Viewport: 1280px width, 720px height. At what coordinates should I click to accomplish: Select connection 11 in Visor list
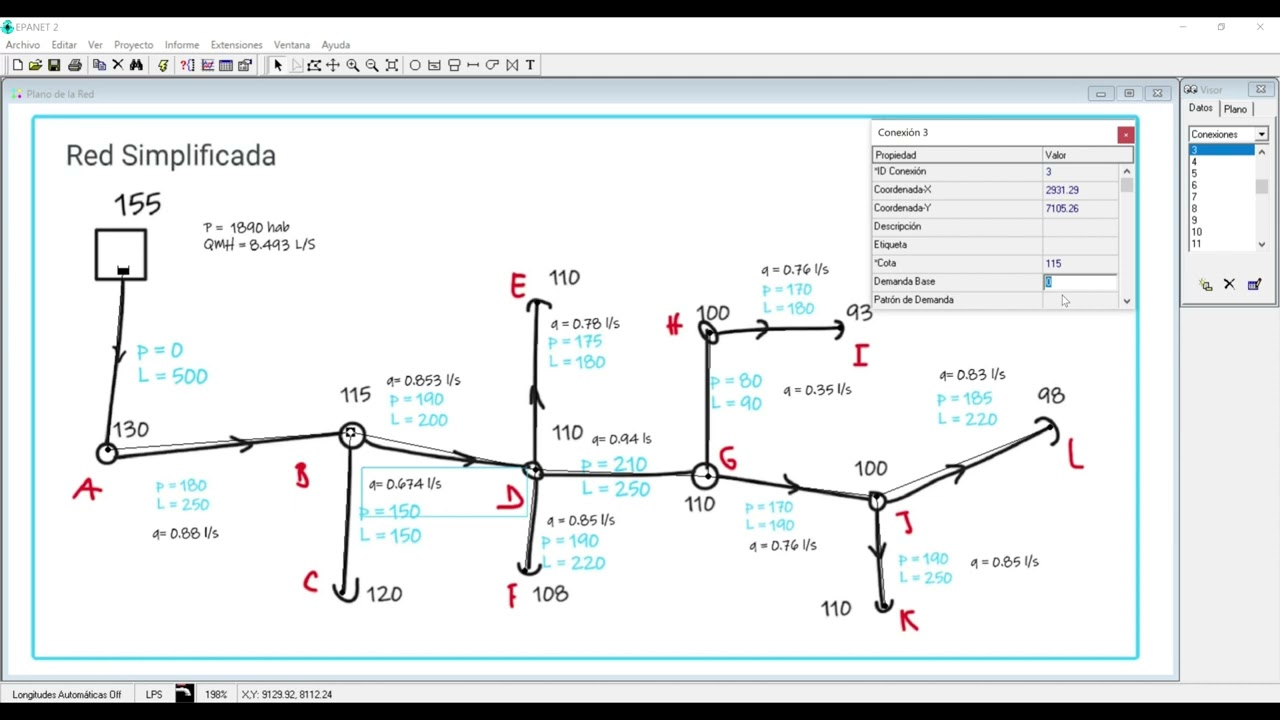pos(1221,244)
